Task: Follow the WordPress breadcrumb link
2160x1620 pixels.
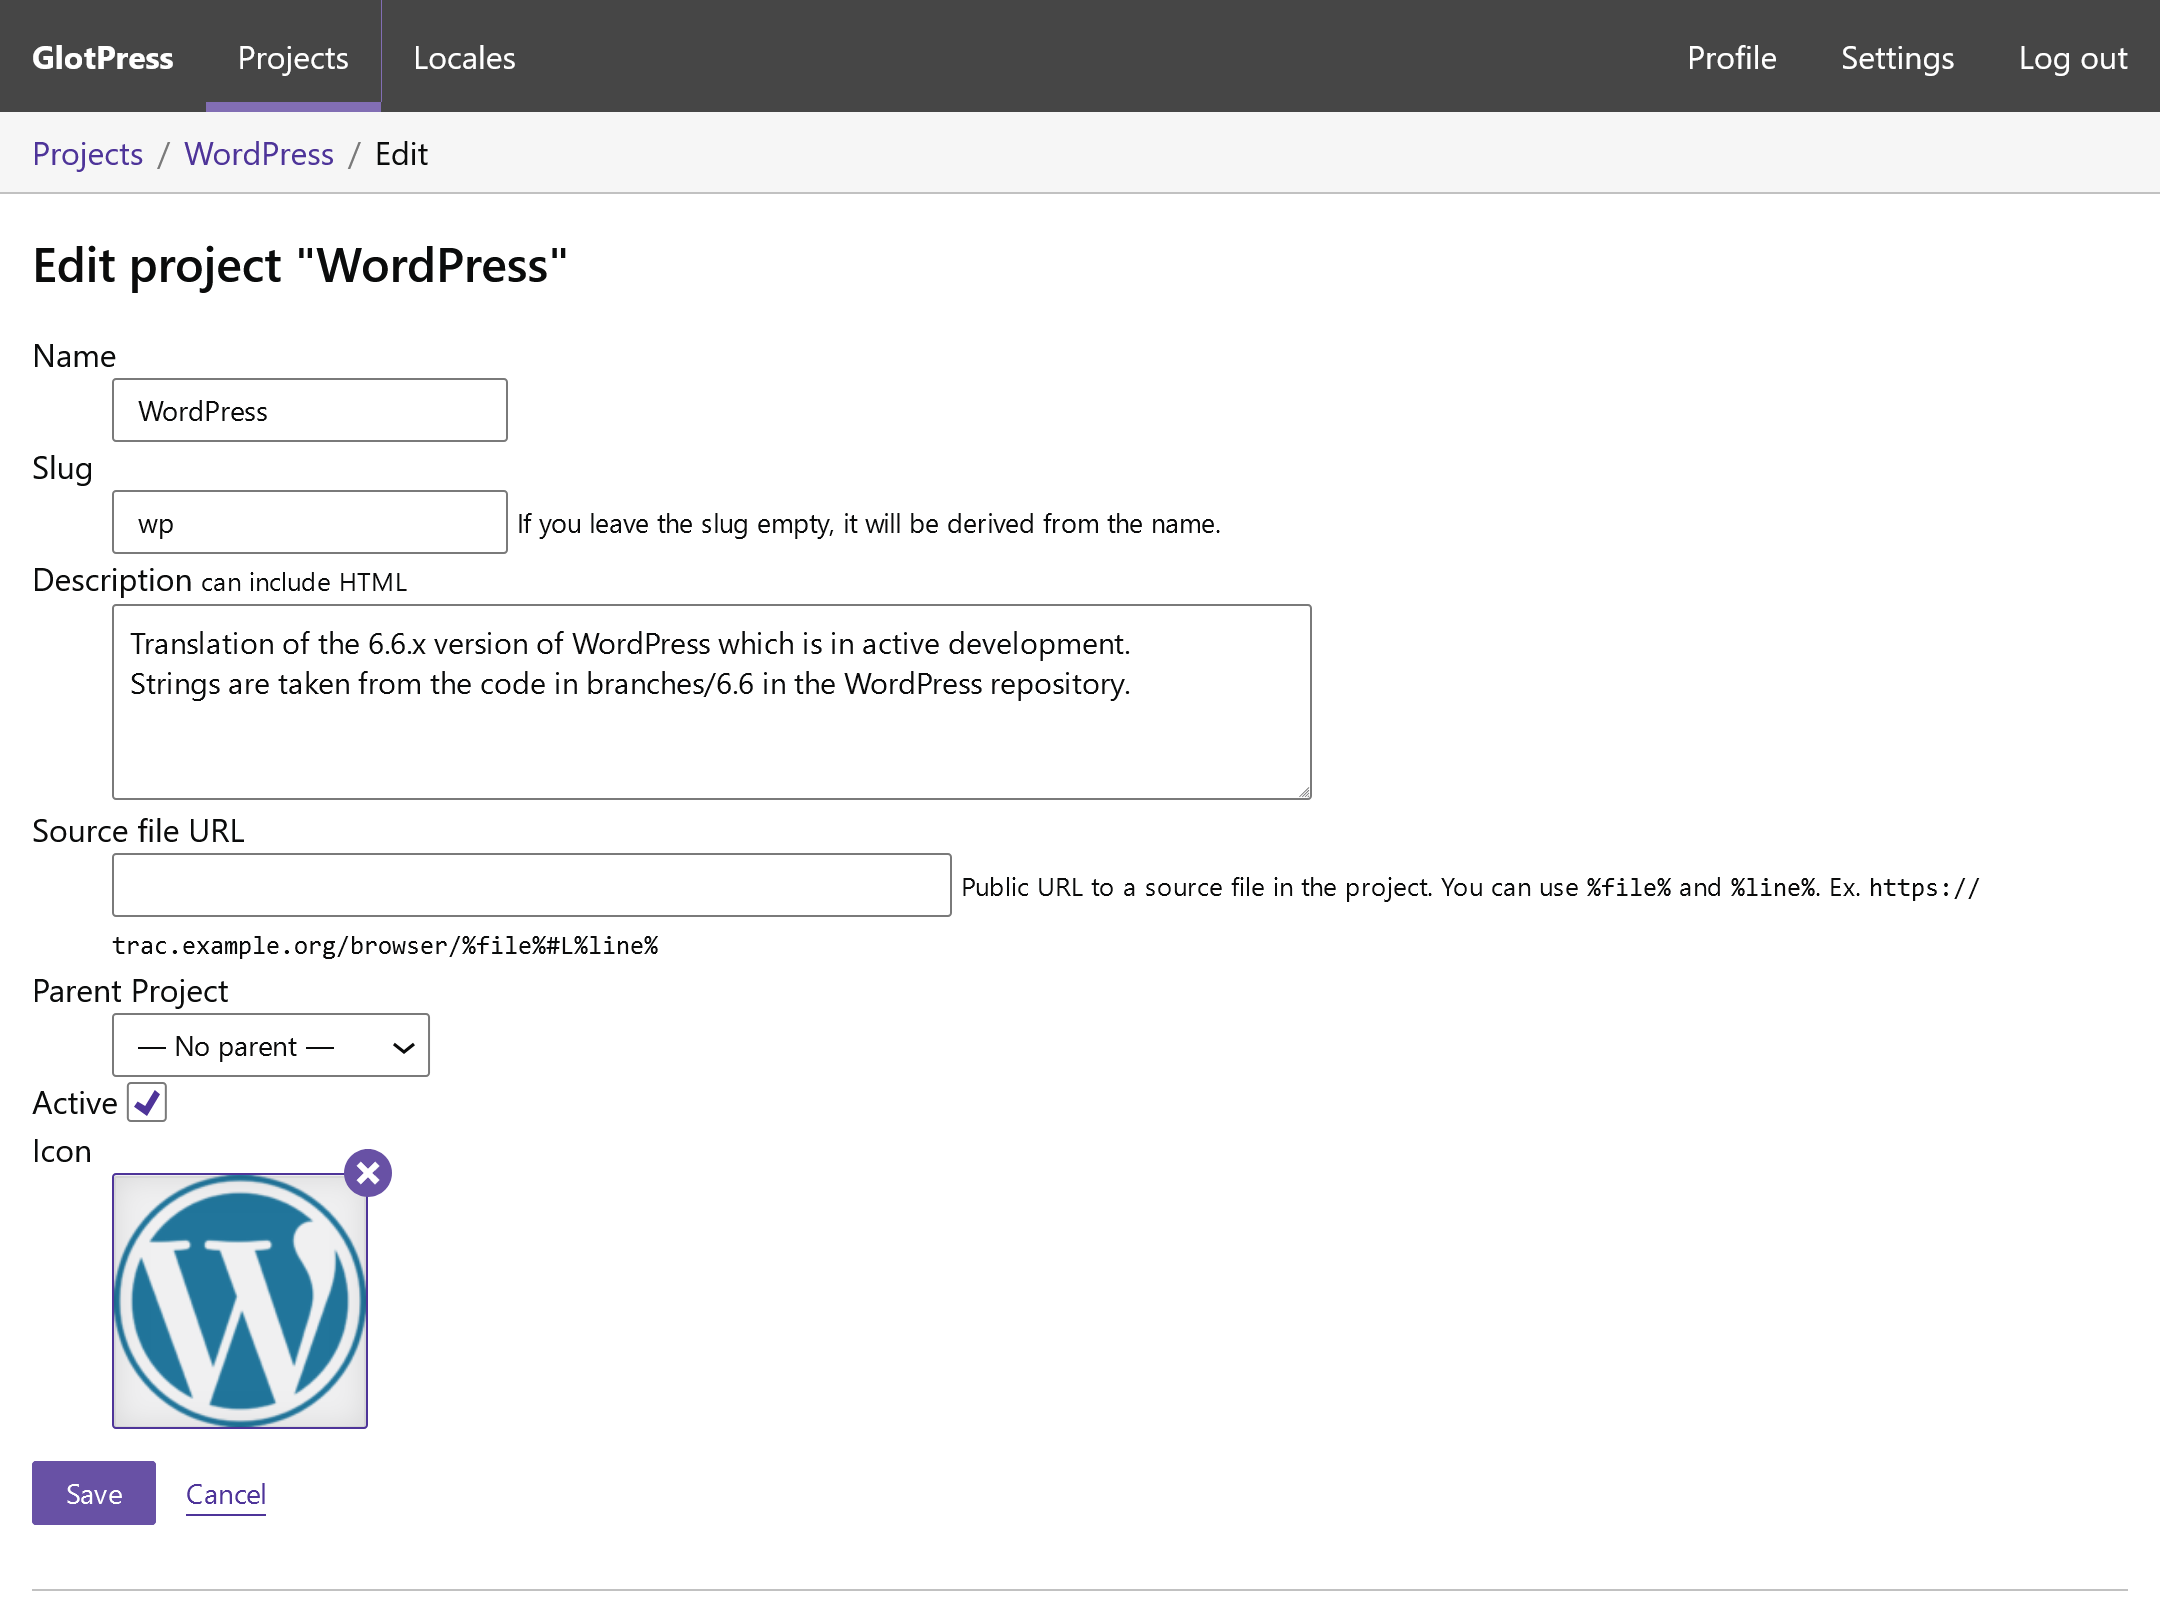Action: 259,154
